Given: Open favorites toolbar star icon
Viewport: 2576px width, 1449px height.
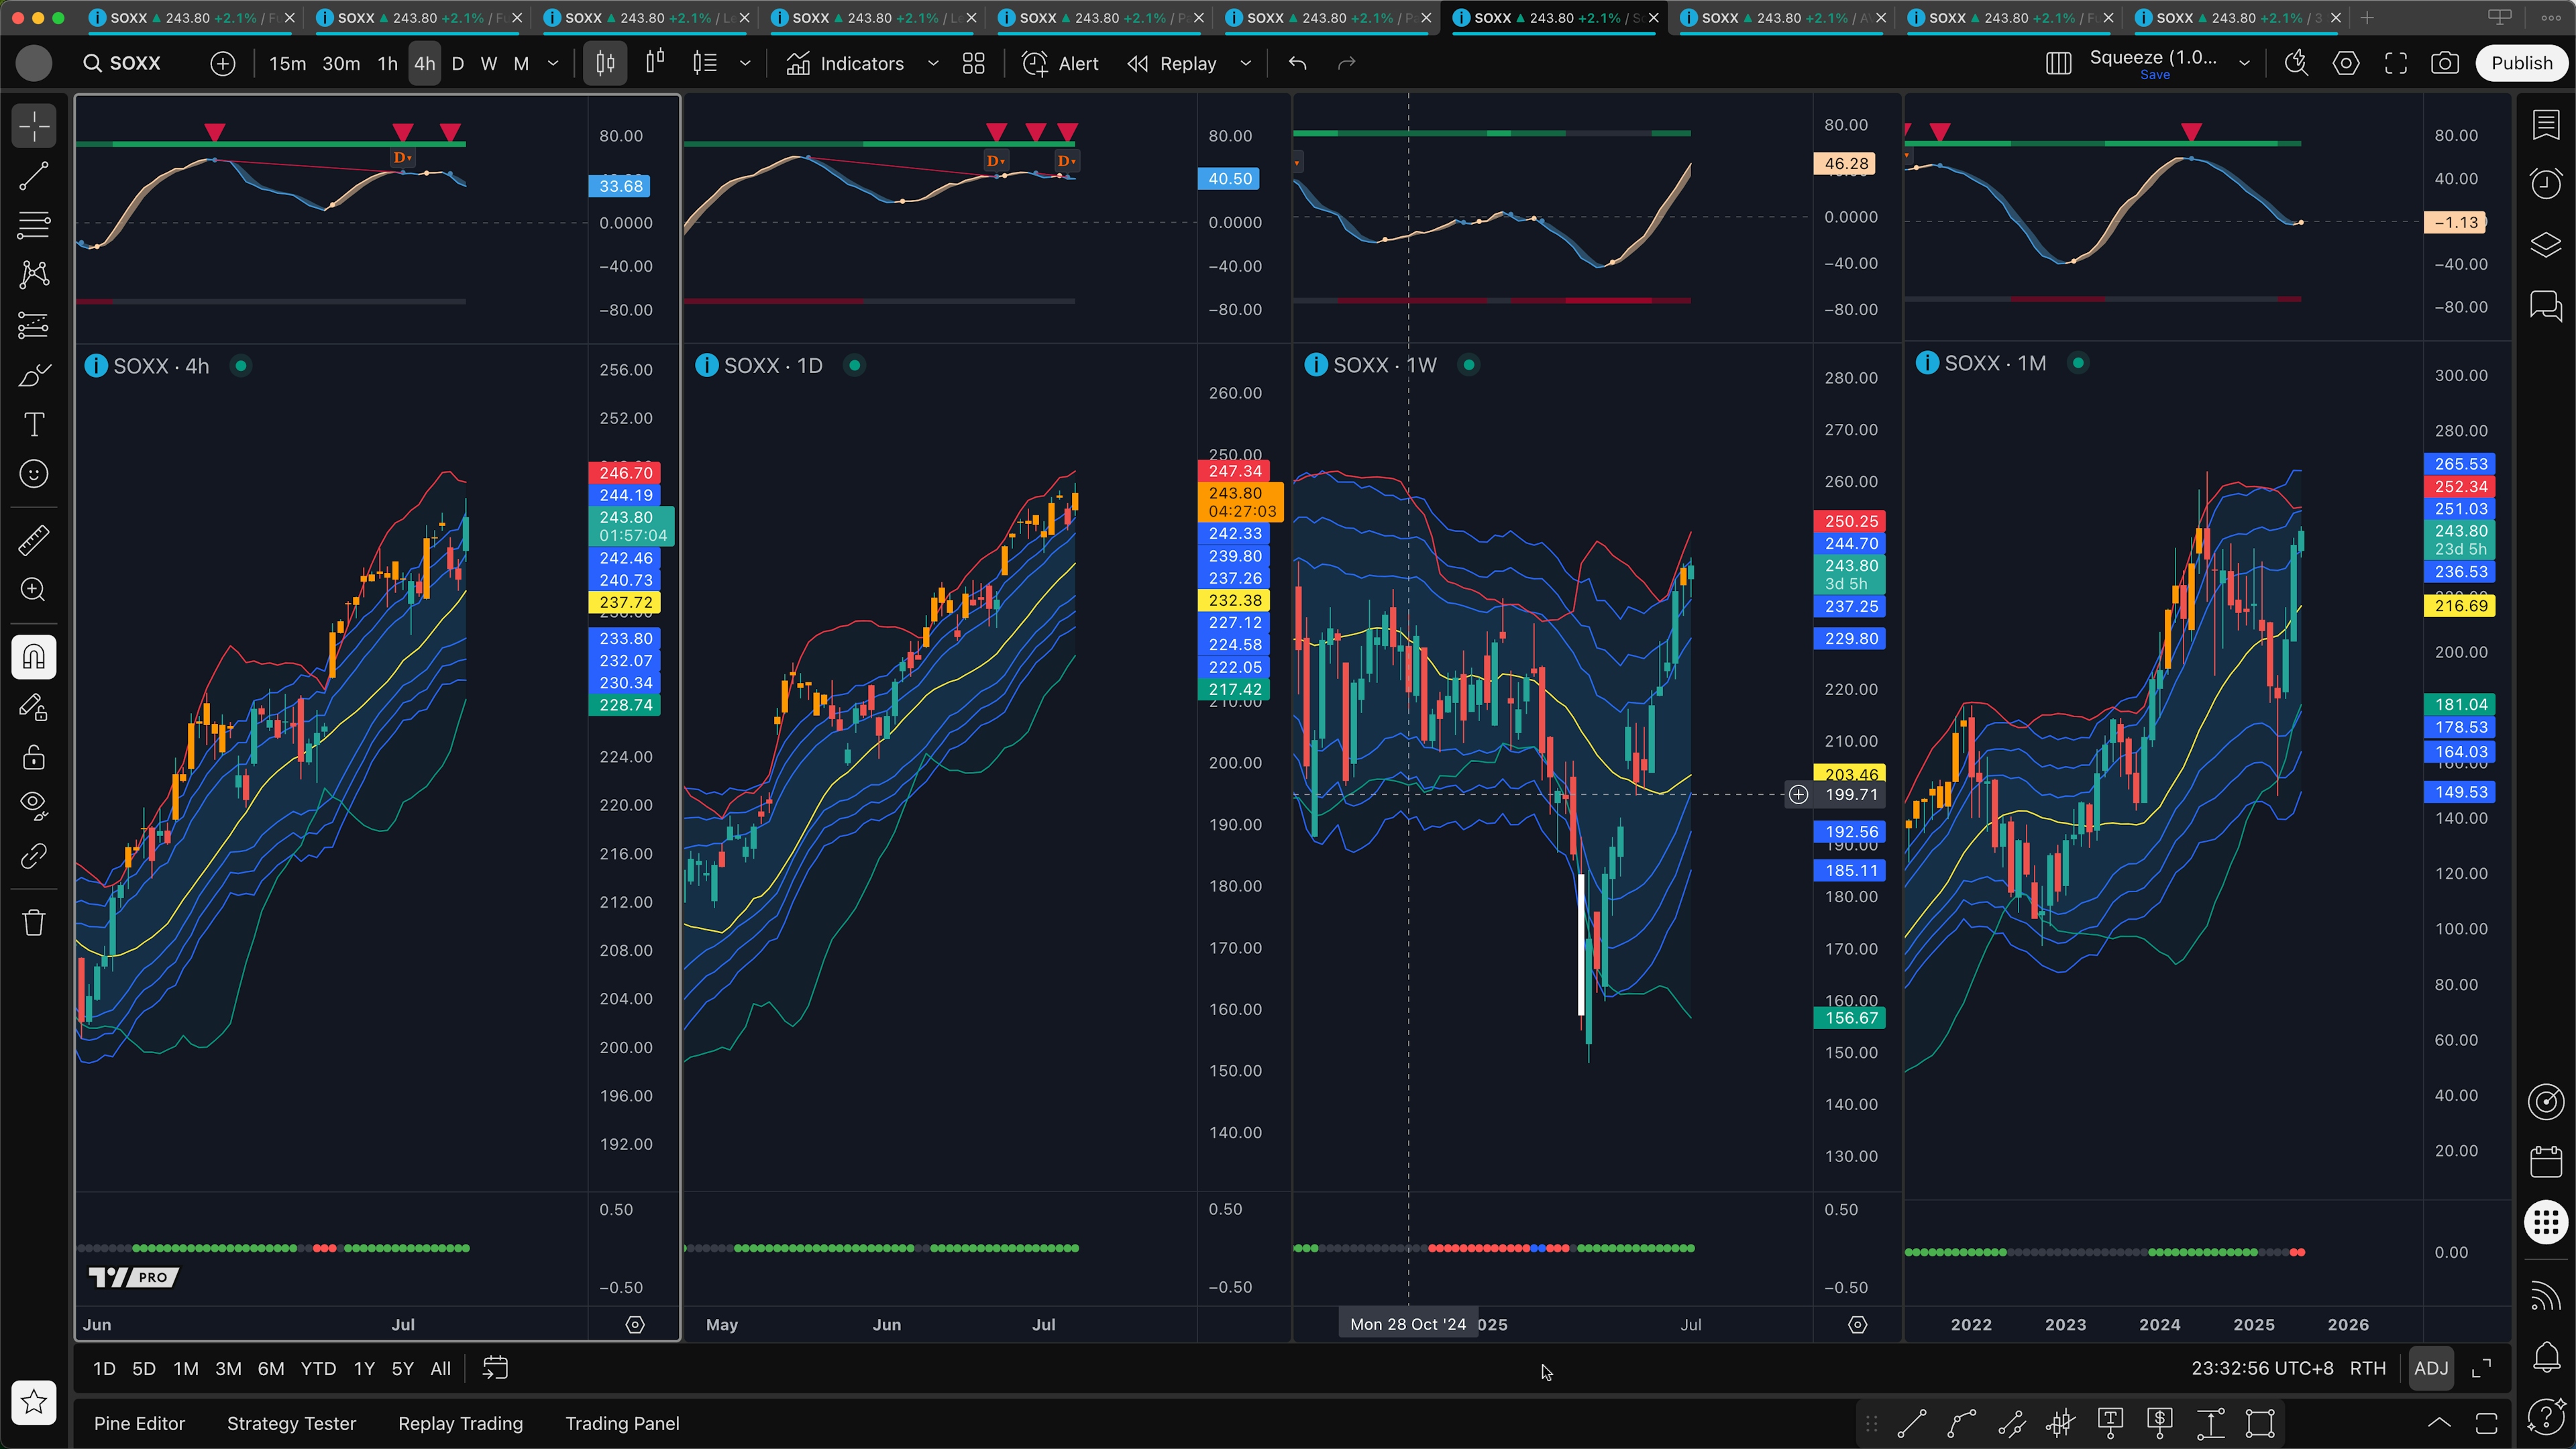Looking at the screenshot, I should pyautogui.click(x=34, y=1402).
